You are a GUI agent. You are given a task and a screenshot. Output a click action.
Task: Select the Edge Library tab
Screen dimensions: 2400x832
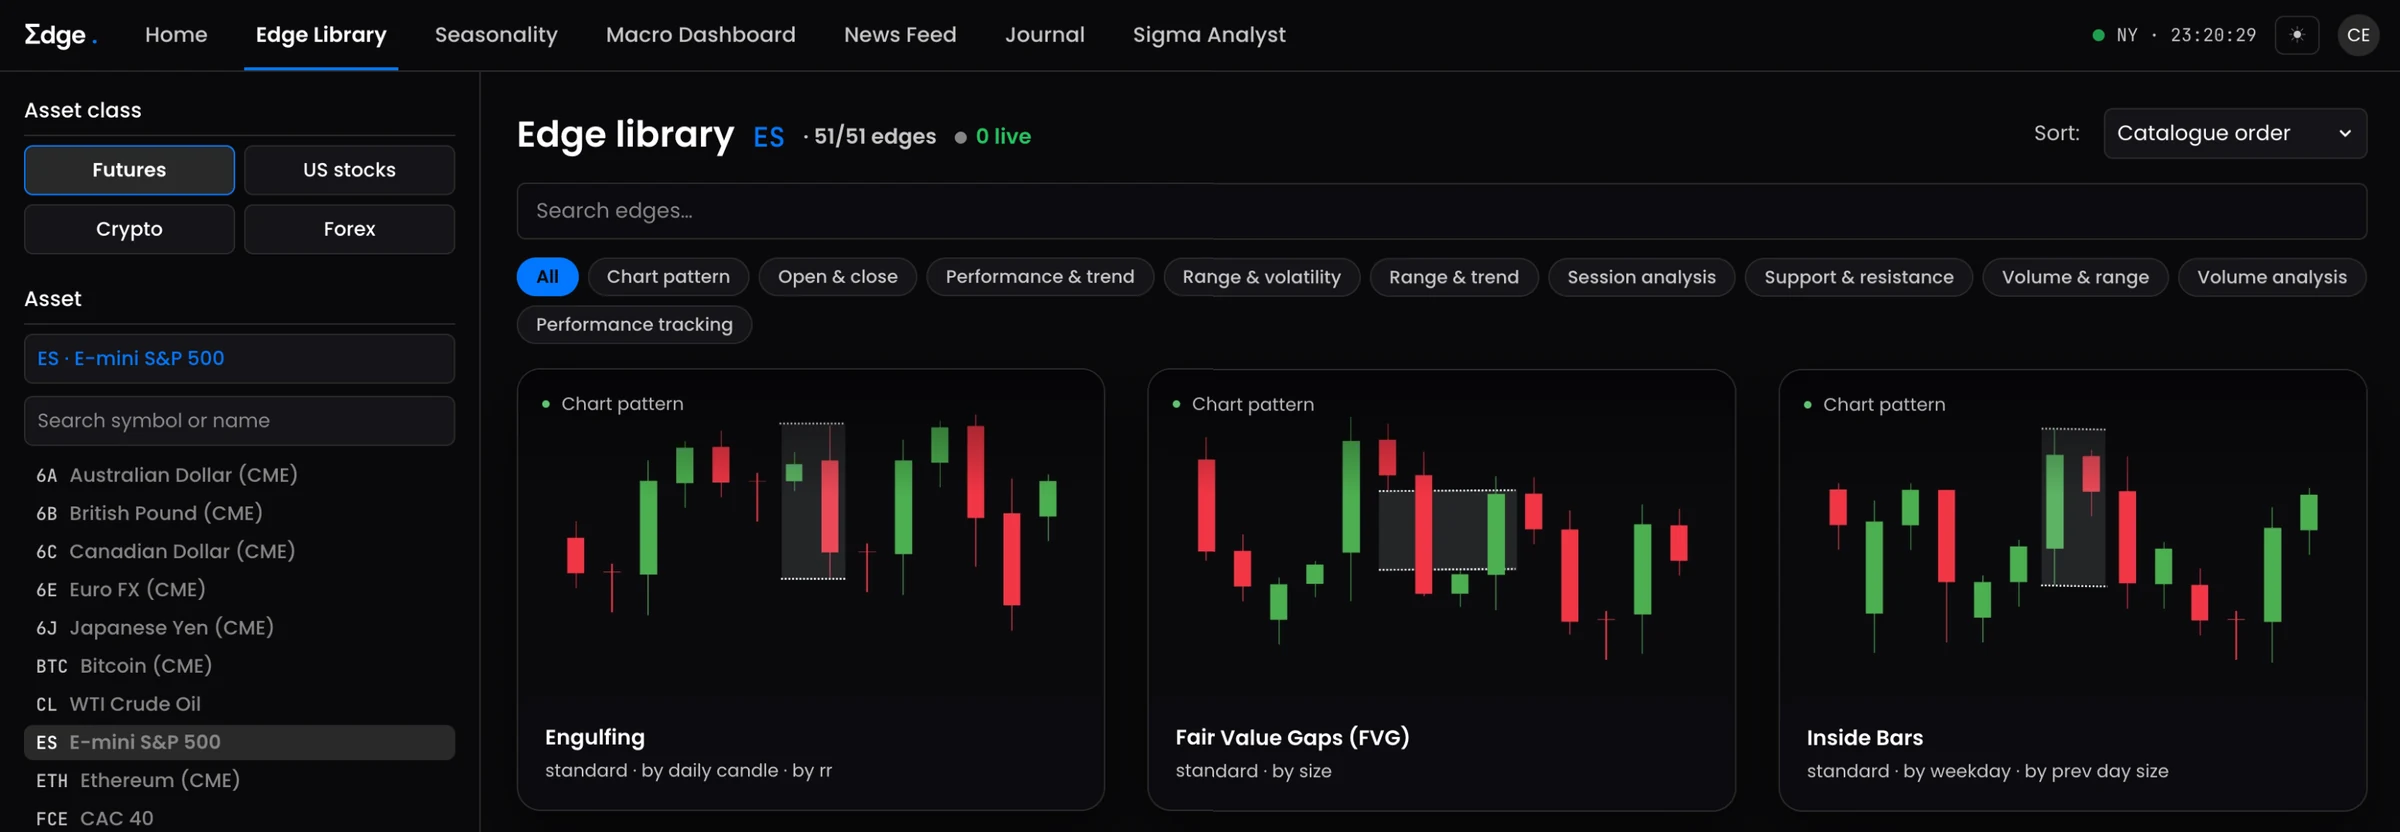point(321,35)
